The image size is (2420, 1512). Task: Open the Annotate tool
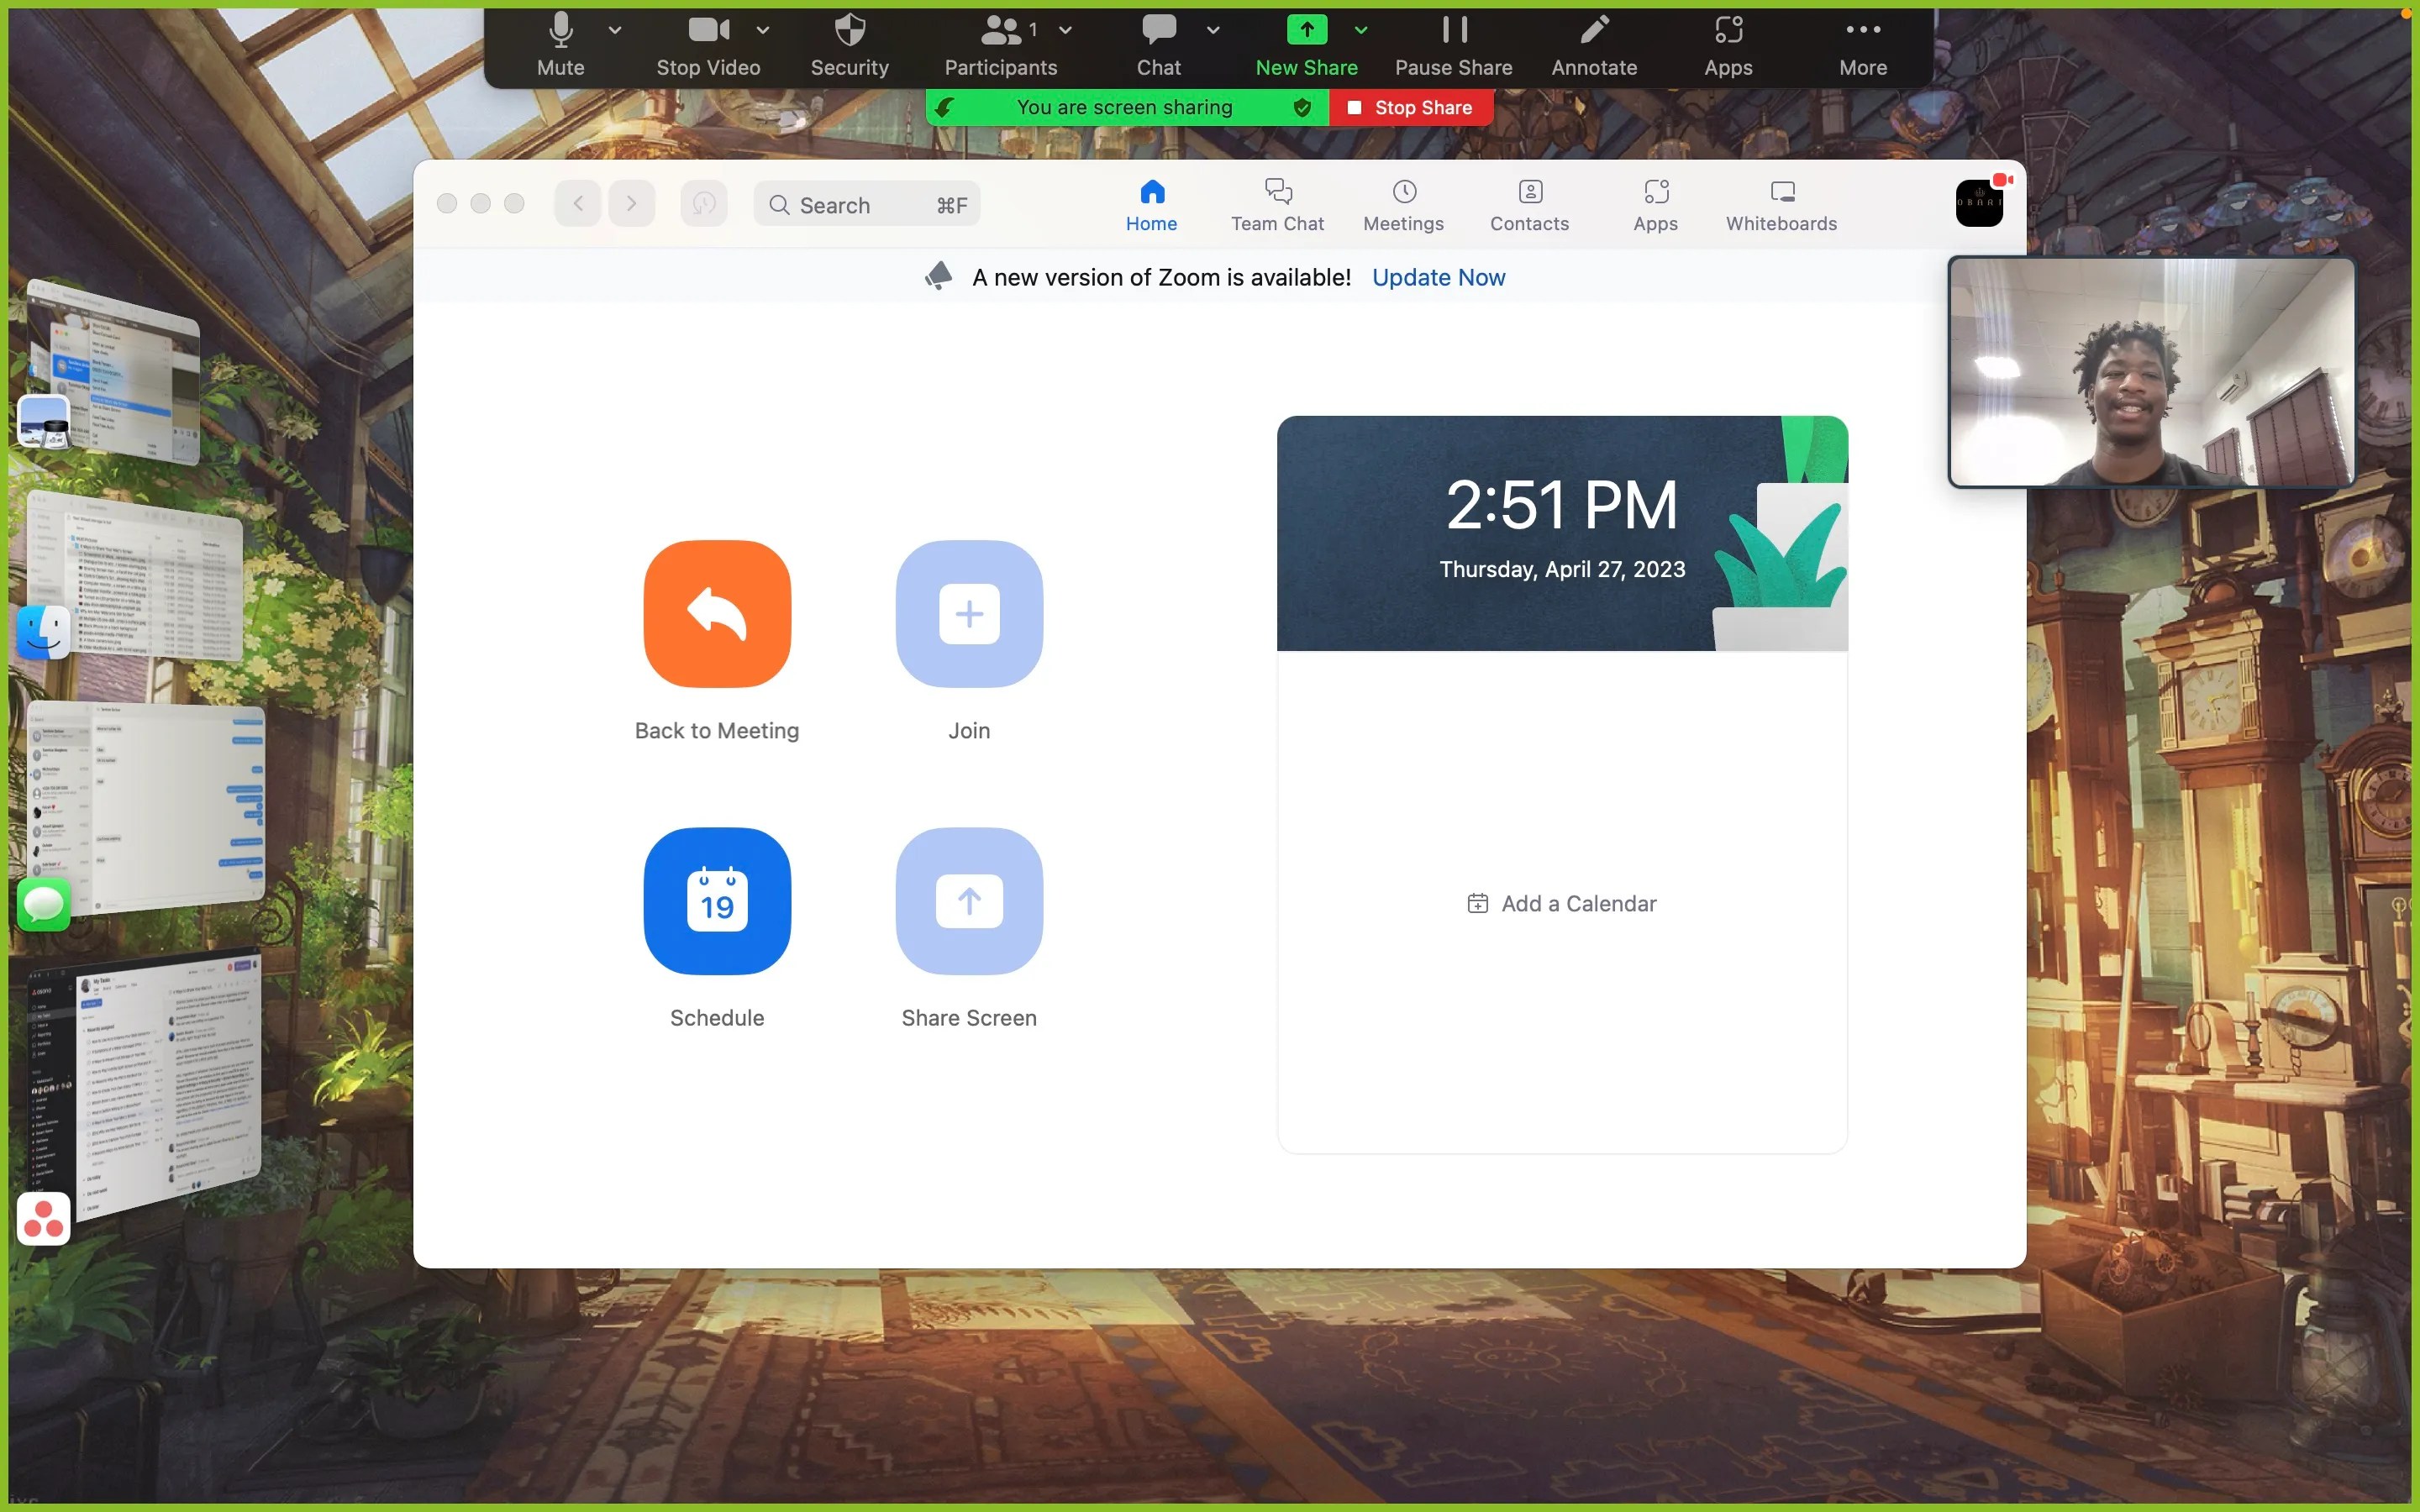[1593, 45]
